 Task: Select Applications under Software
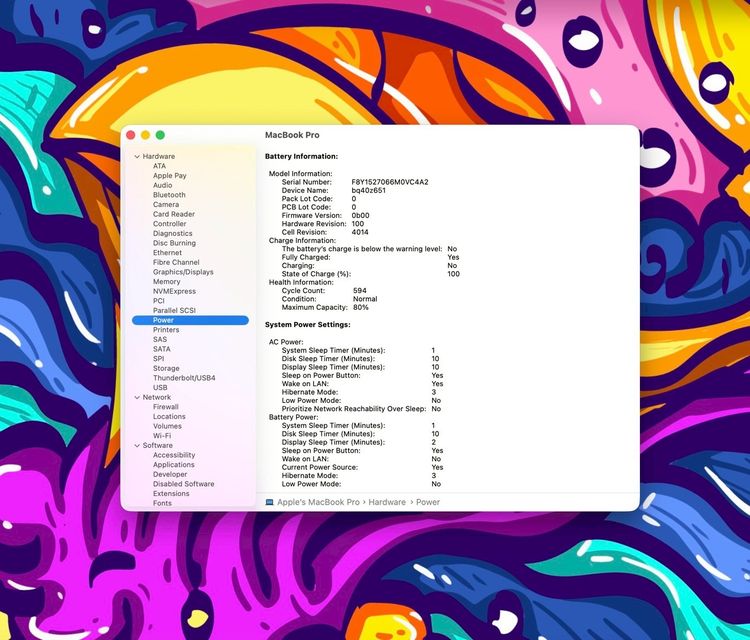tap(174, 464)
